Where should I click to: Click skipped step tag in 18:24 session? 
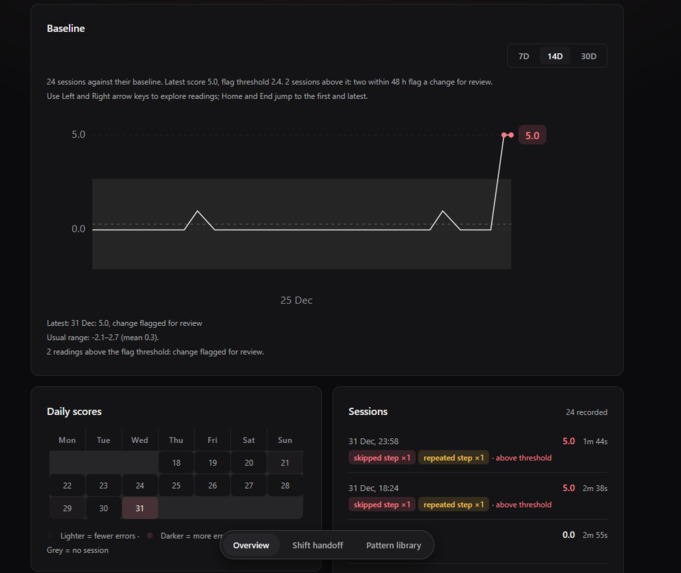[382, 504]
